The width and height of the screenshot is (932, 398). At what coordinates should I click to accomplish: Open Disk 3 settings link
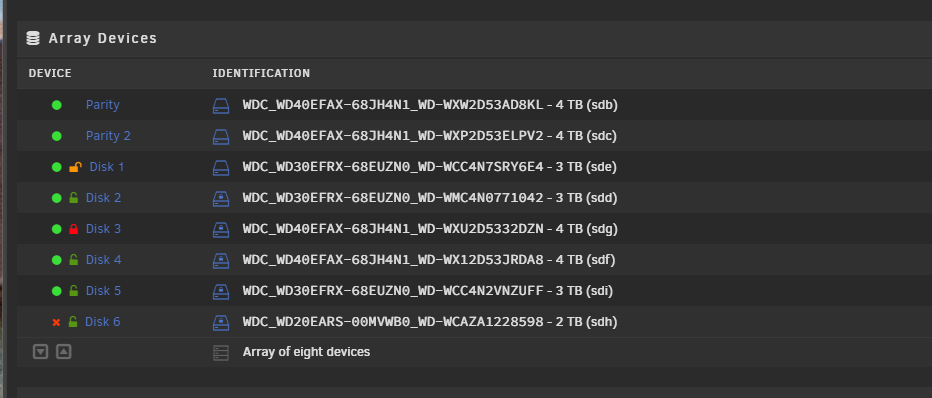103,229
